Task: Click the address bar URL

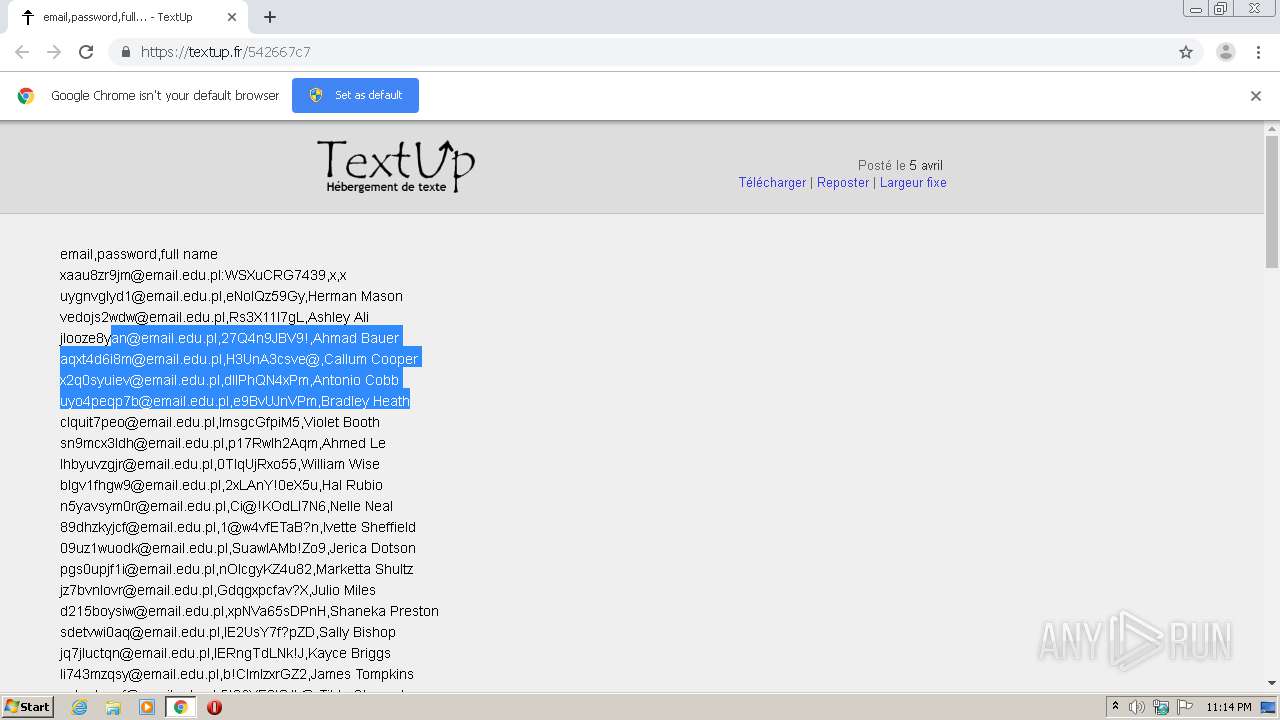Action: point(225,52)
